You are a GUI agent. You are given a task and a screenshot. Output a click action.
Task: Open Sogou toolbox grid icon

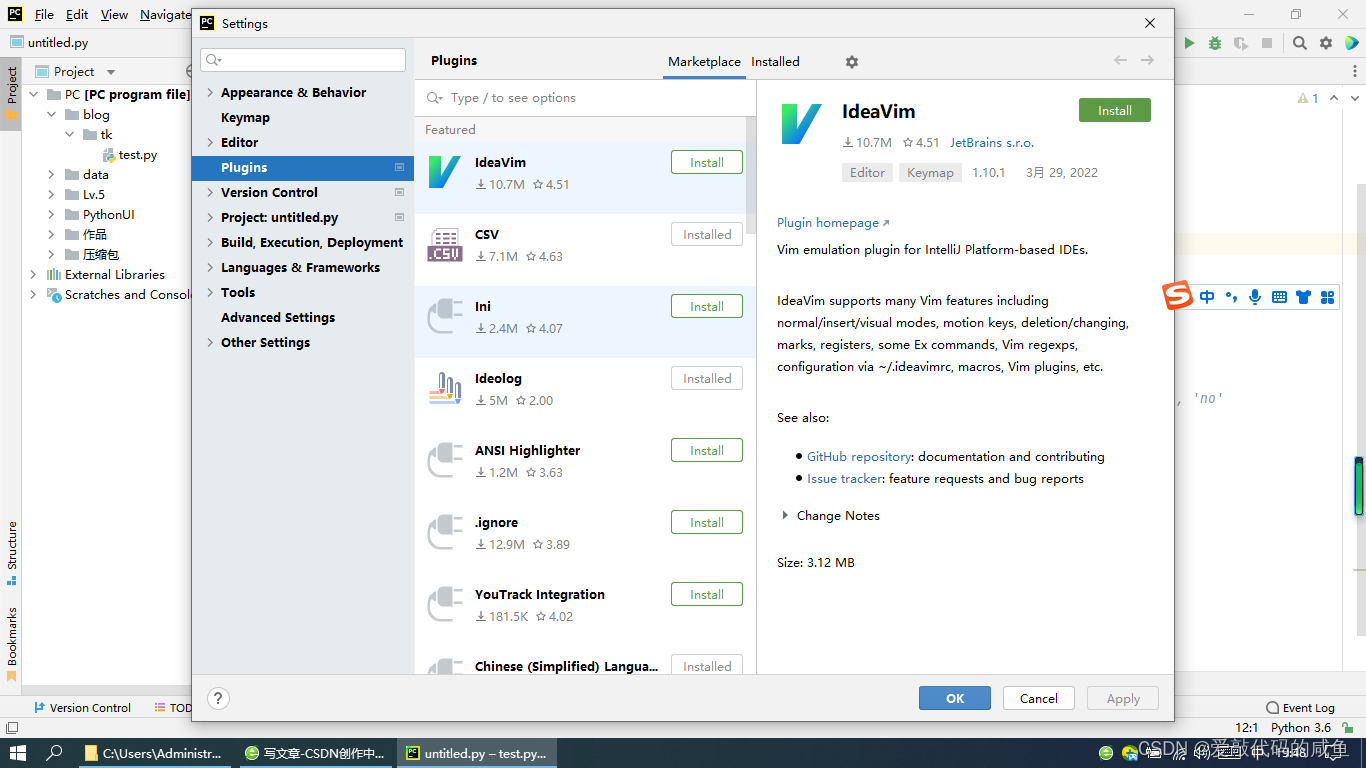pos(1328,297)
